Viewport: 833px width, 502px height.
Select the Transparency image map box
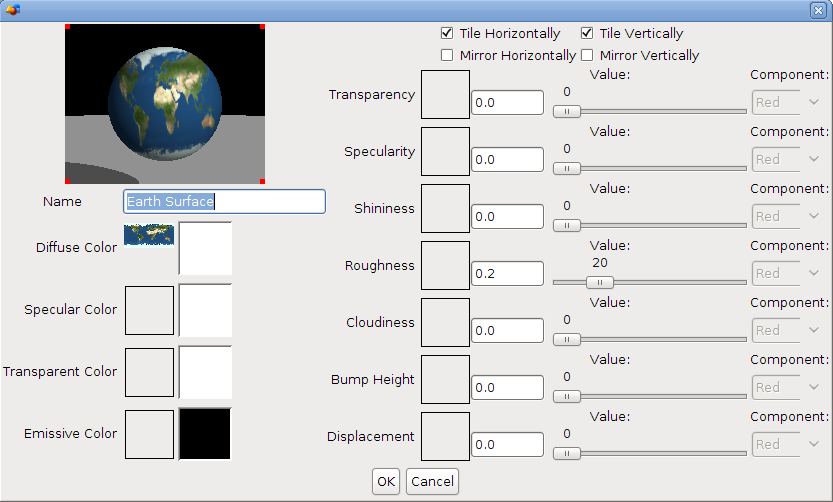(445, 95)
